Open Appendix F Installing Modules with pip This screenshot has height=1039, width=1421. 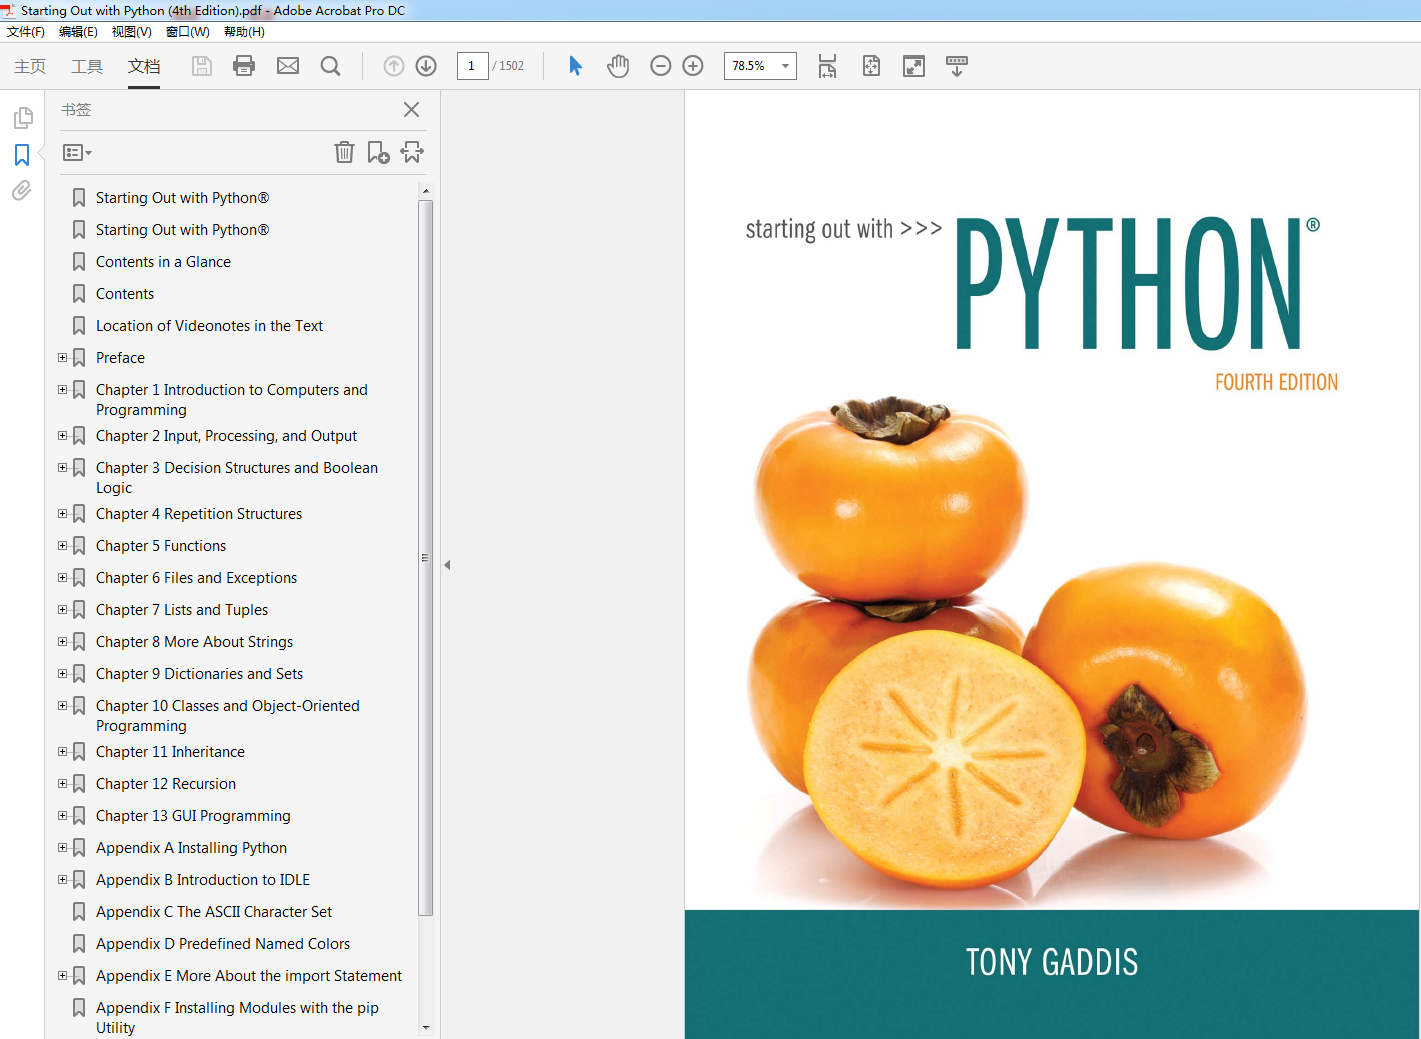237,1017
